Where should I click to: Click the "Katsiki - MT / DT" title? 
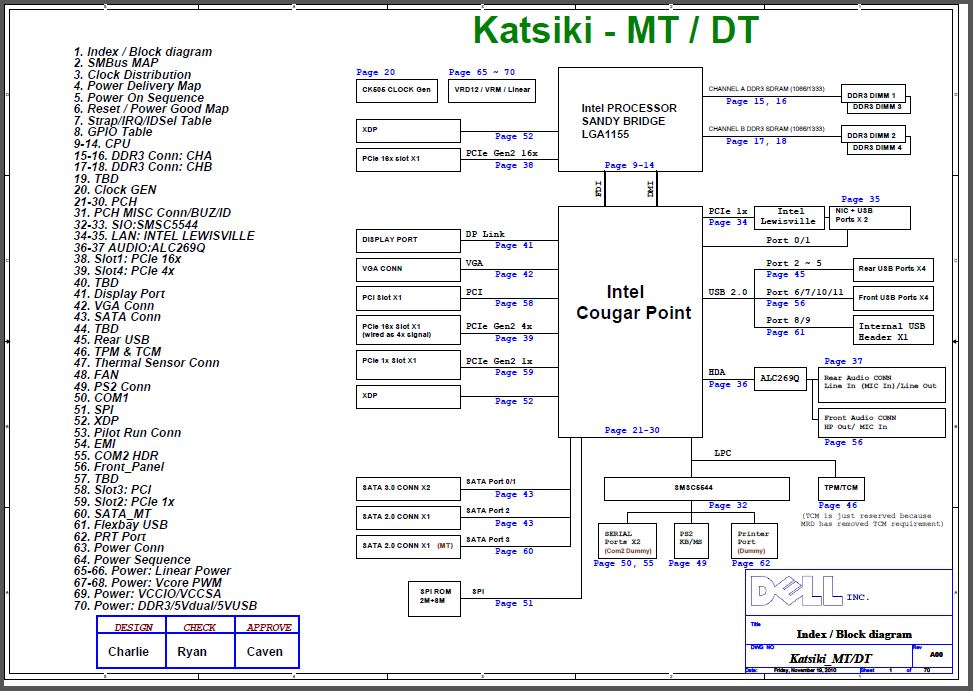tap(616, 30)
